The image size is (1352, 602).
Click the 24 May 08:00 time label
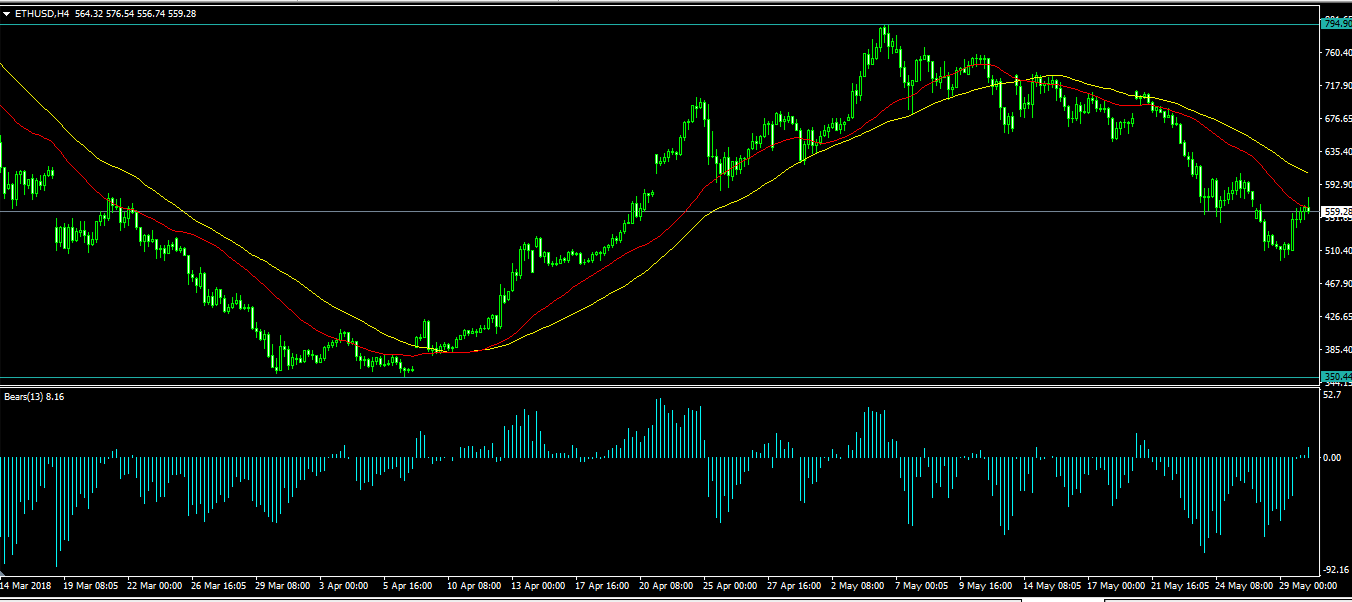[x=1244, y=585]
